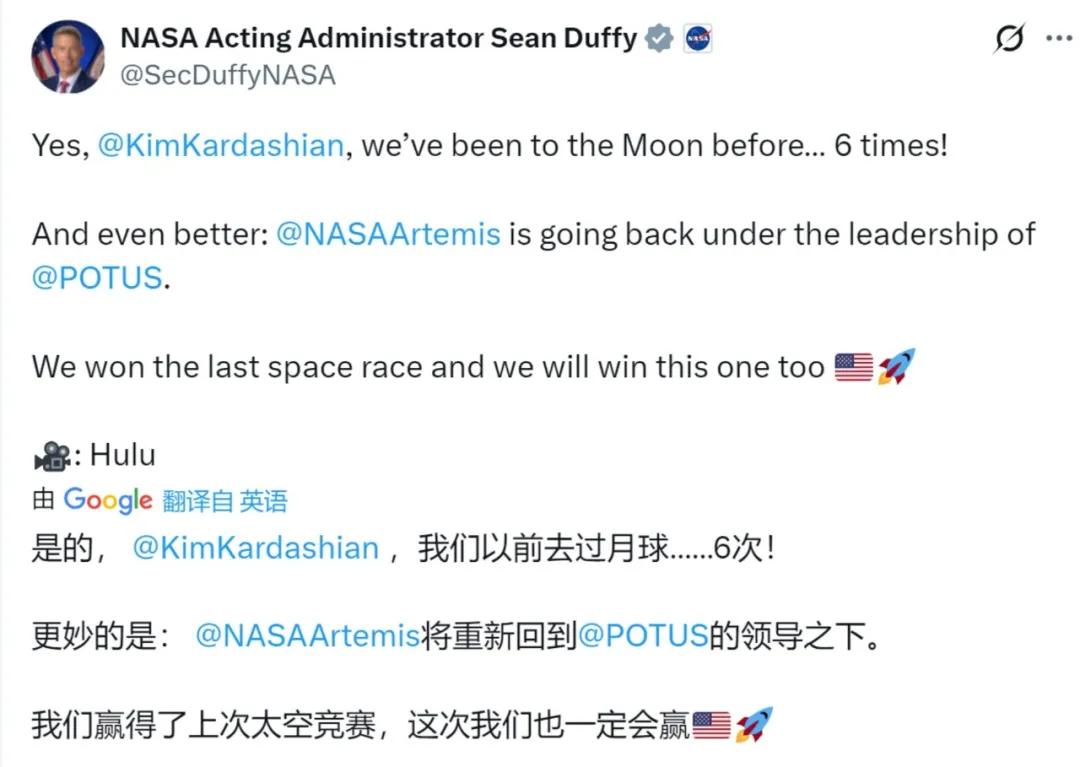The height and width of the screenshot is (767, 1080).
Task: Open the three-dot more options menu
Action: [x=1059, y=38]
